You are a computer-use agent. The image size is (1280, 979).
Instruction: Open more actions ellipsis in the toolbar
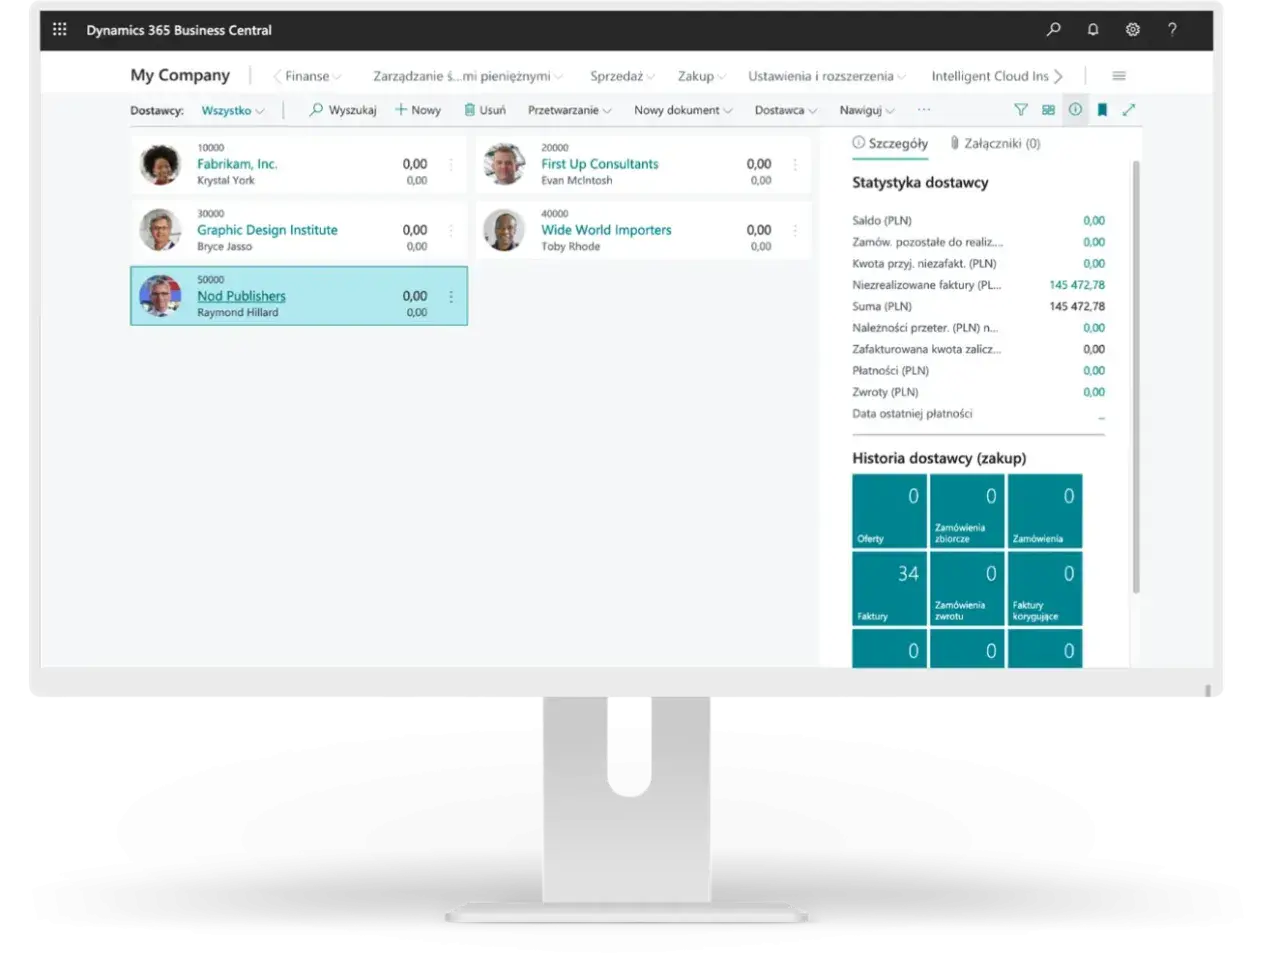coord(924,110)
